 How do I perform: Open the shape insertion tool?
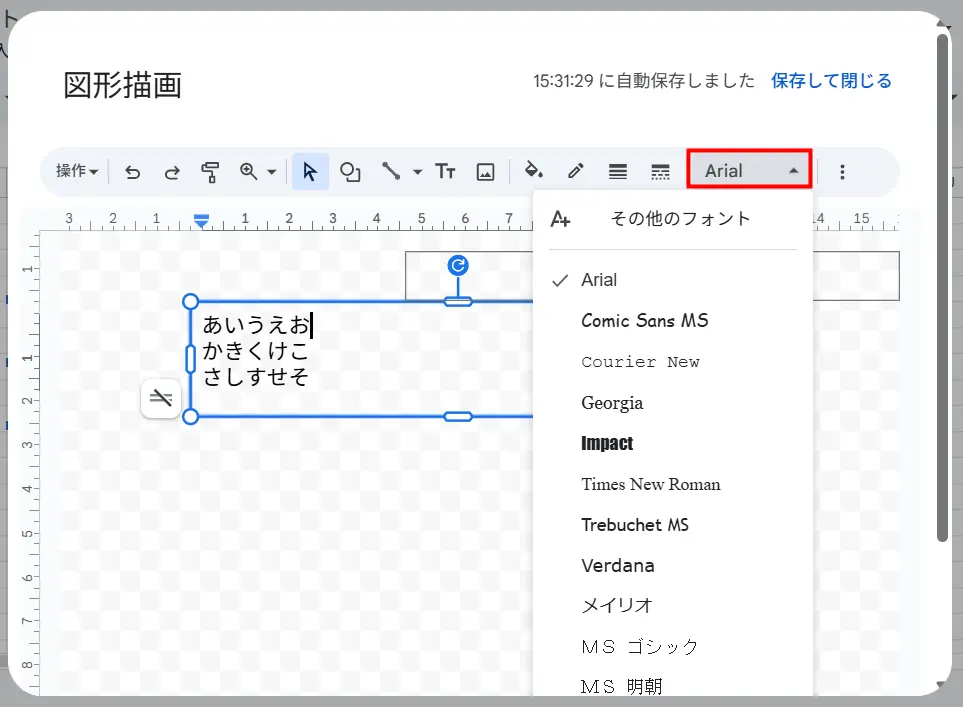tap(350, 172)
